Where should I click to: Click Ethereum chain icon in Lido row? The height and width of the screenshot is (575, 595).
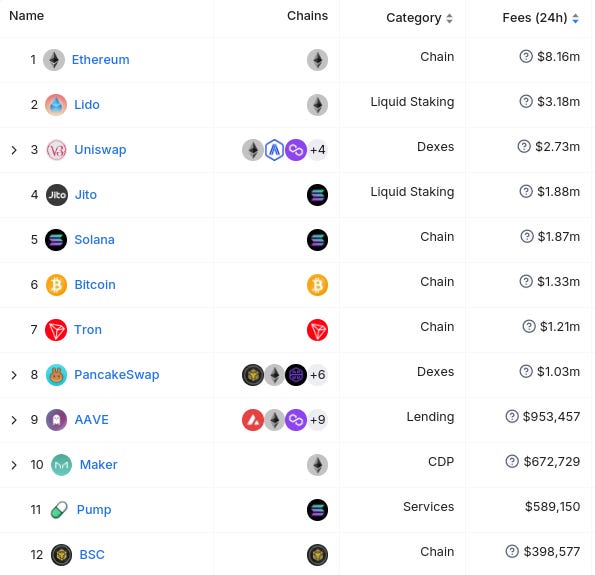coord(317,105)
